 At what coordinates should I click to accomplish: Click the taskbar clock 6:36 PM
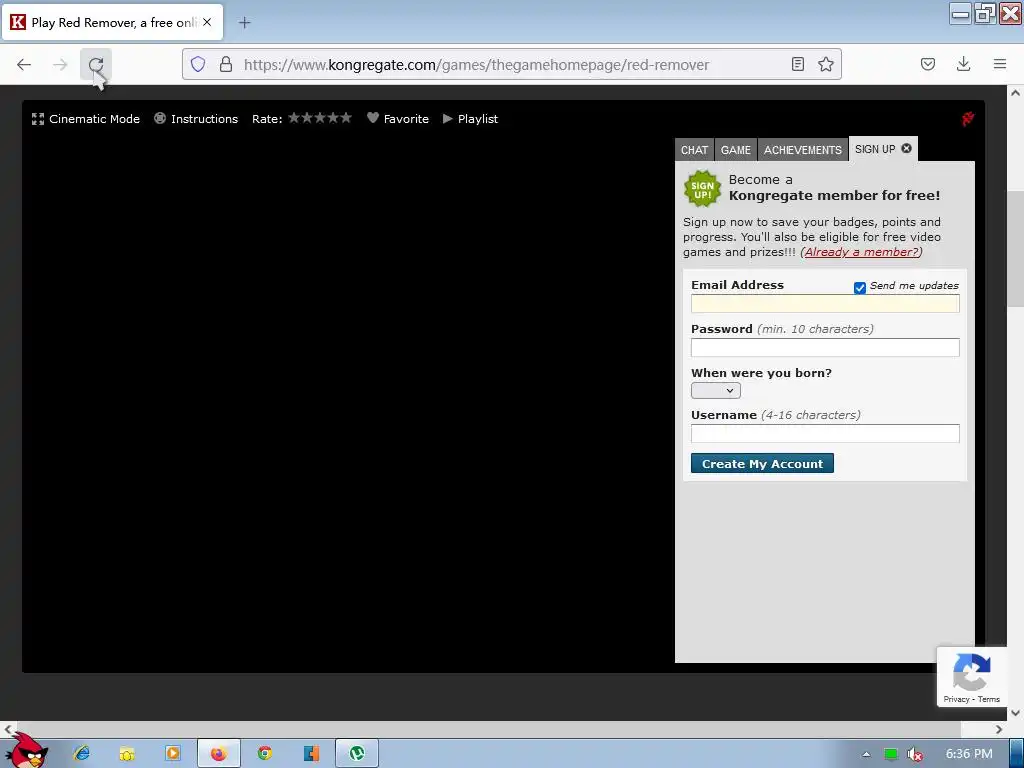[969, 754]
